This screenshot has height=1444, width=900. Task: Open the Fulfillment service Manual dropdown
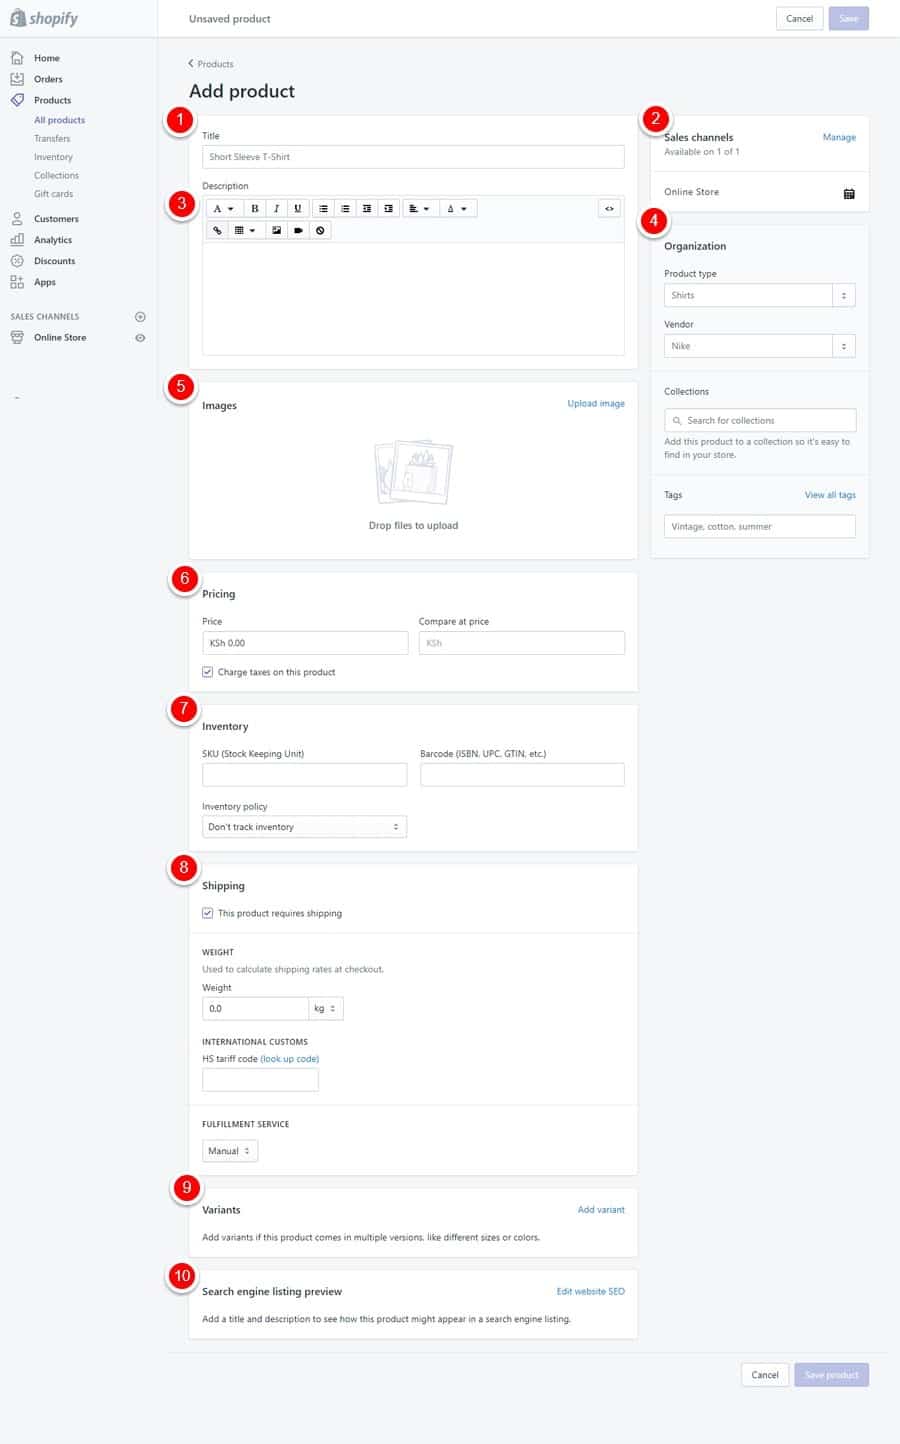tap(229, 1150)
